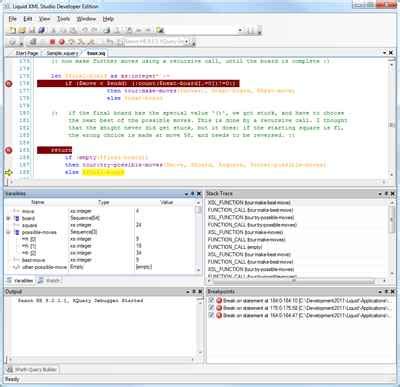Collapse the possible-moves variable node
Screen dimensions: 400x387
pos(8,232)
